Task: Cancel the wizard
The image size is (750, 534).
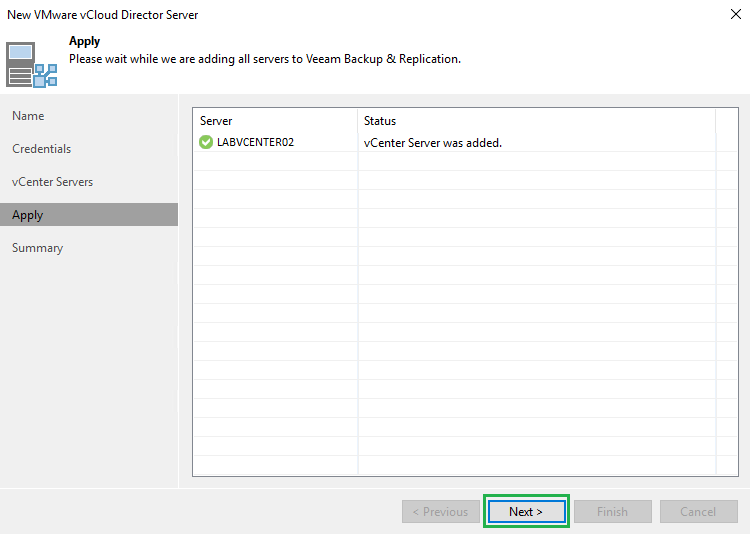Action: pyautogui.click(x=698, y=512)
